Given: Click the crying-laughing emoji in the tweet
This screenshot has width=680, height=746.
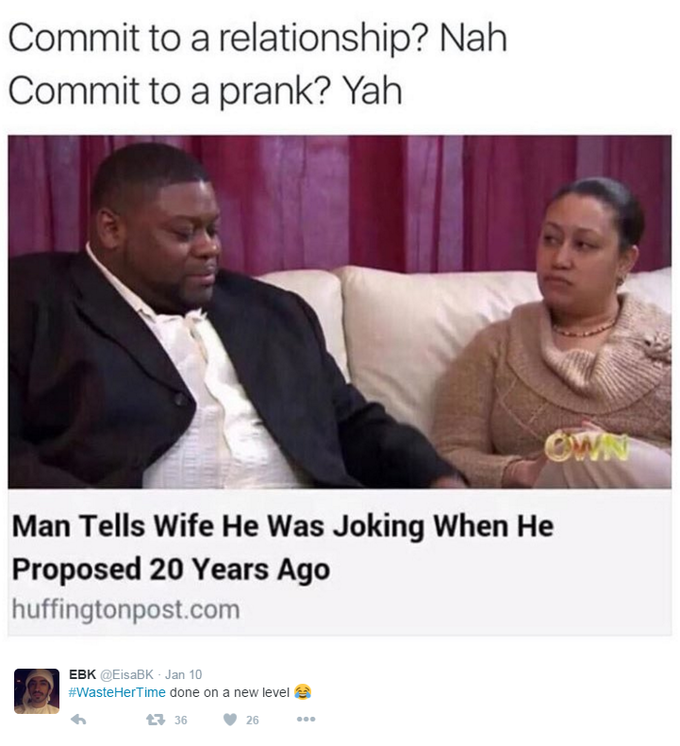Looking at the screenshot, I should tap(303, 691).
